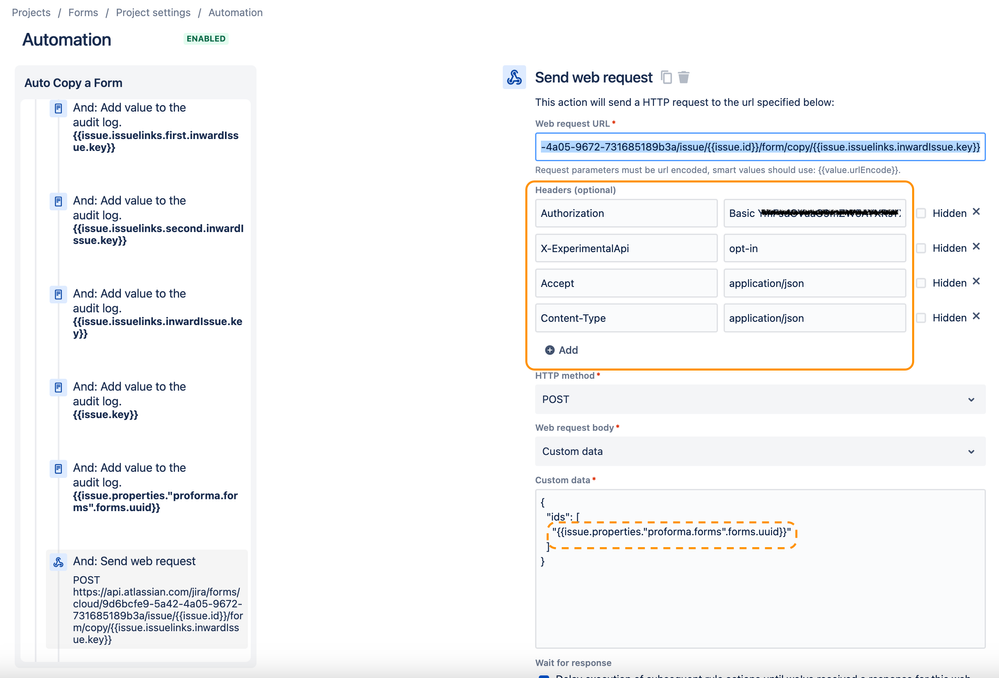This screenshot has width=999, height=678.
Task: Tick Hidden checkbox for Accept header
Action: (x=921, y=283)
